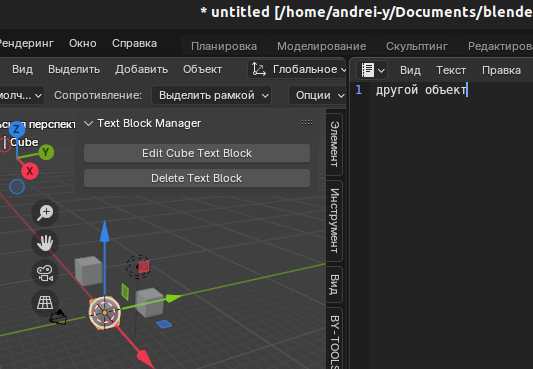
Task: Open the partially visible умолч... dropdown
Action: click(x=21, y=95)
